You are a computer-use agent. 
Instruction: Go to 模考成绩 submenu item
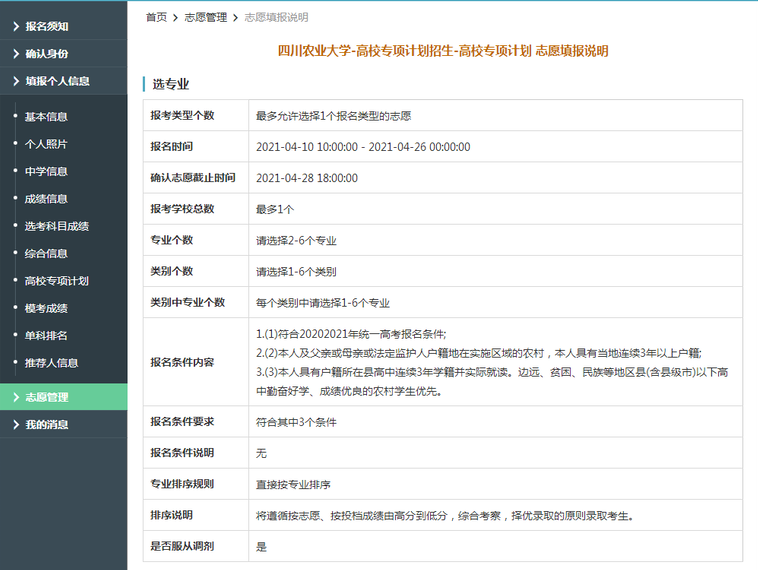click(x=46, y=308)
